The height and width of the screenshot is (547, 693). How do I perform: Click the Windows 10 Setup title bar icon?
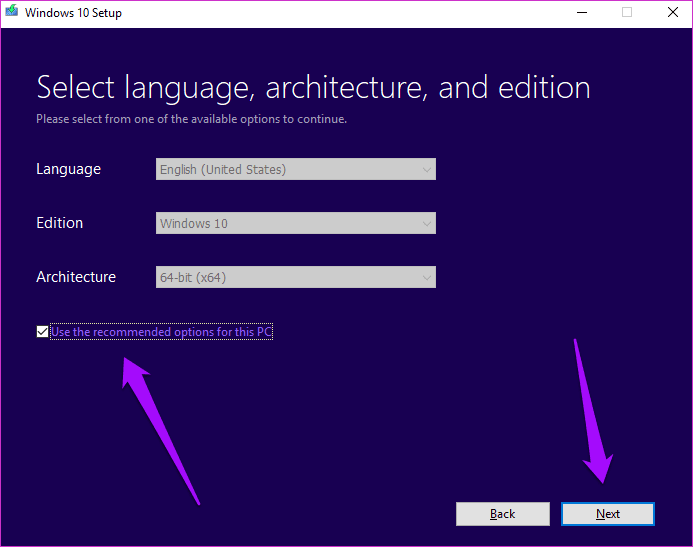[11, 11]
